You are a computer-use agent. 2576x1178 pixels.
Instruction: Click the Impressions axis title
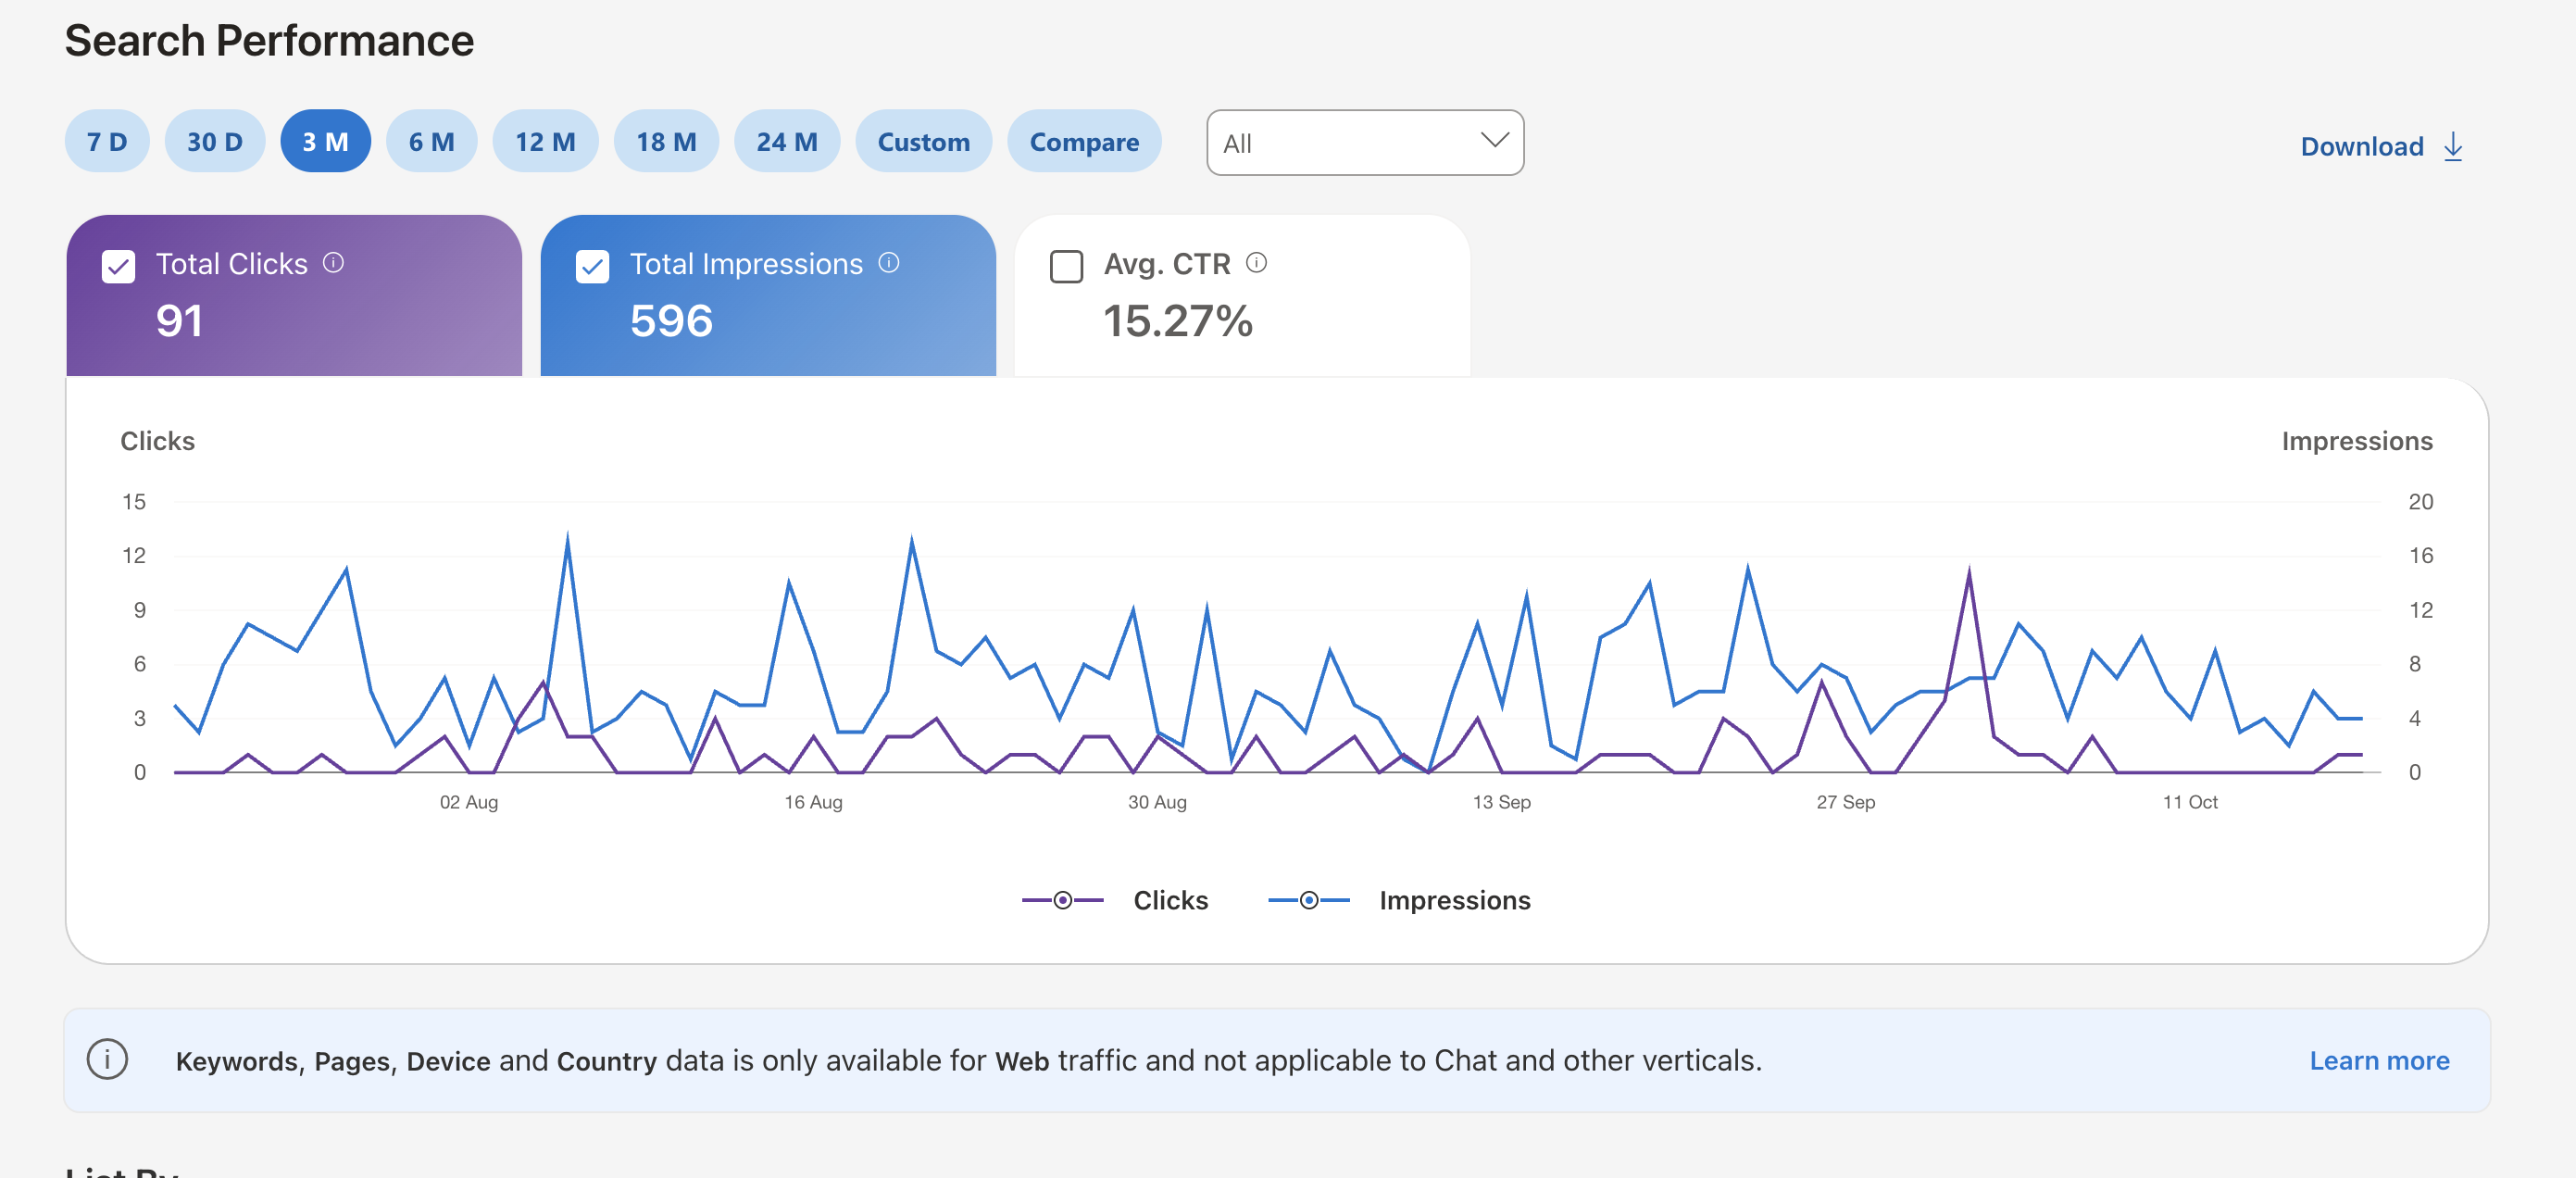tap(2357, 441)
